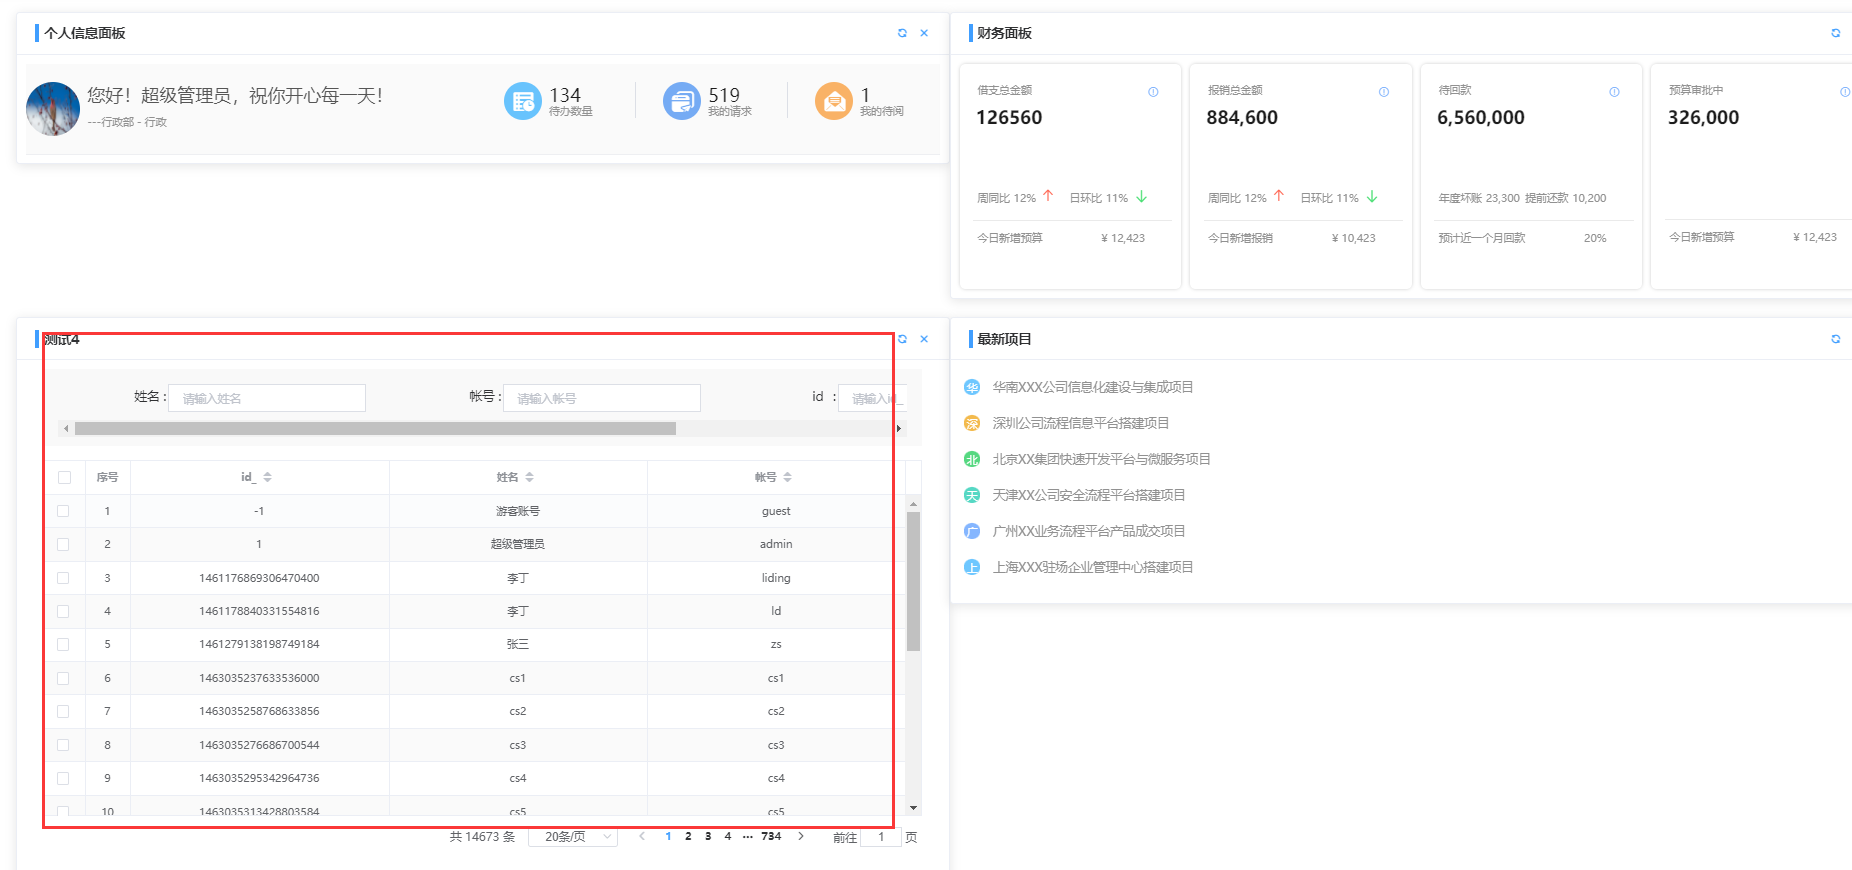The image size is (1852, 870).
Task: Open the 20条/页 page size dropdown
Action: click(x=573, y=837)
